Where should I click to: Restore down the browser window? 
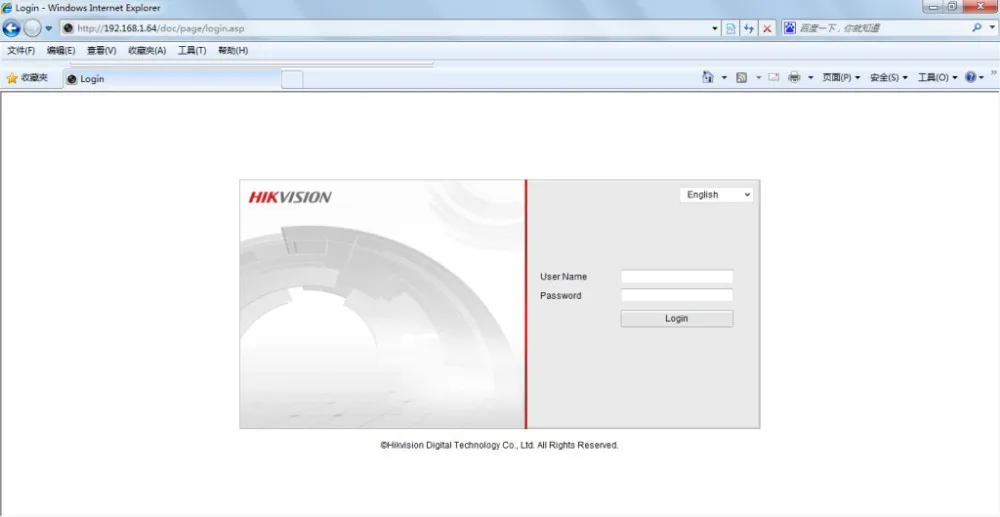953,6
